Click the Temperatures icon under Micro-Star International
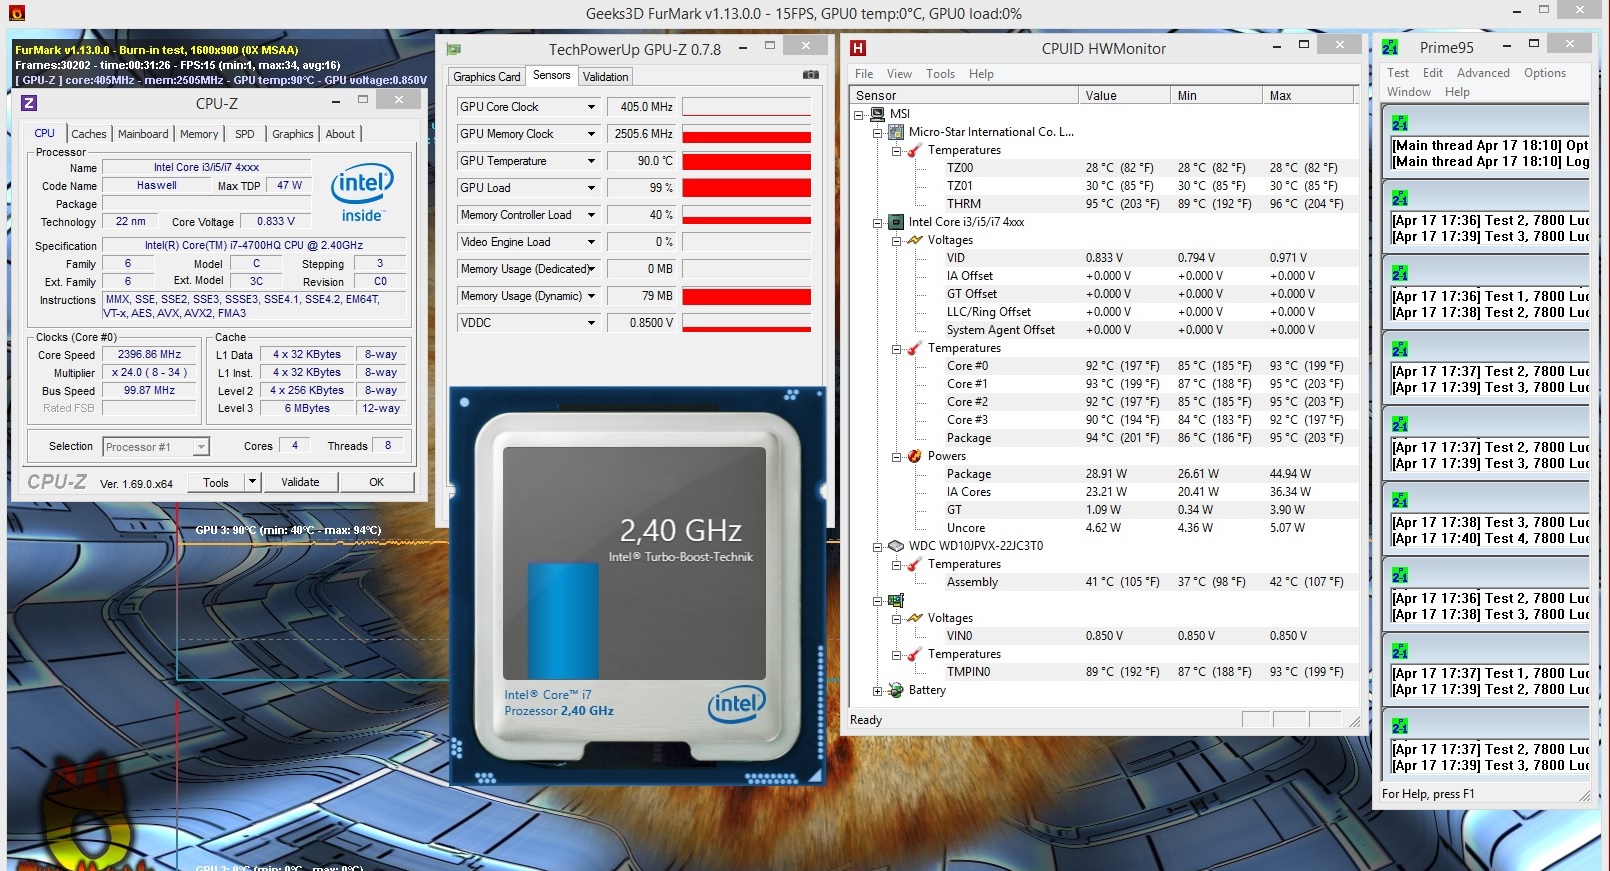Viewport: 1610px width, 871px height. coord(914,150)
